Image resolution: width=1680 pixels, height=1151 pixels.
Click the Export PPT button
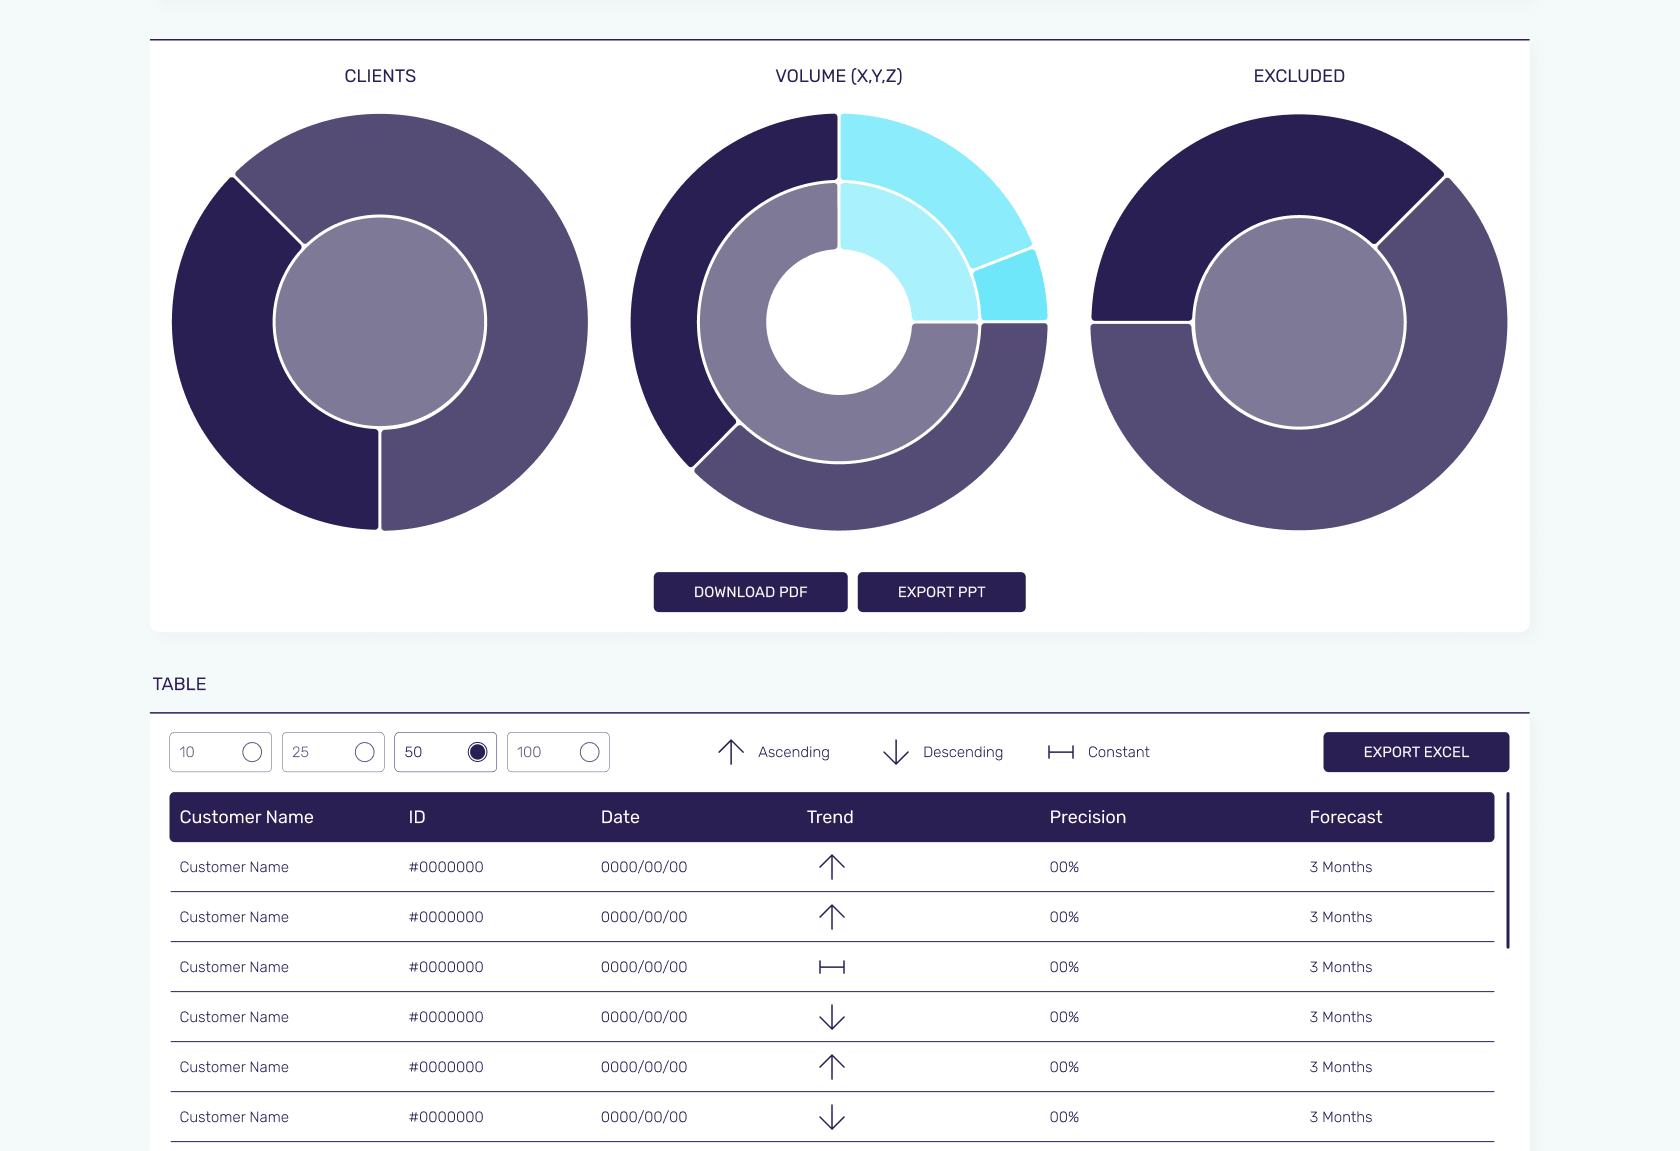pyautogui.click(x=941, y=592)
